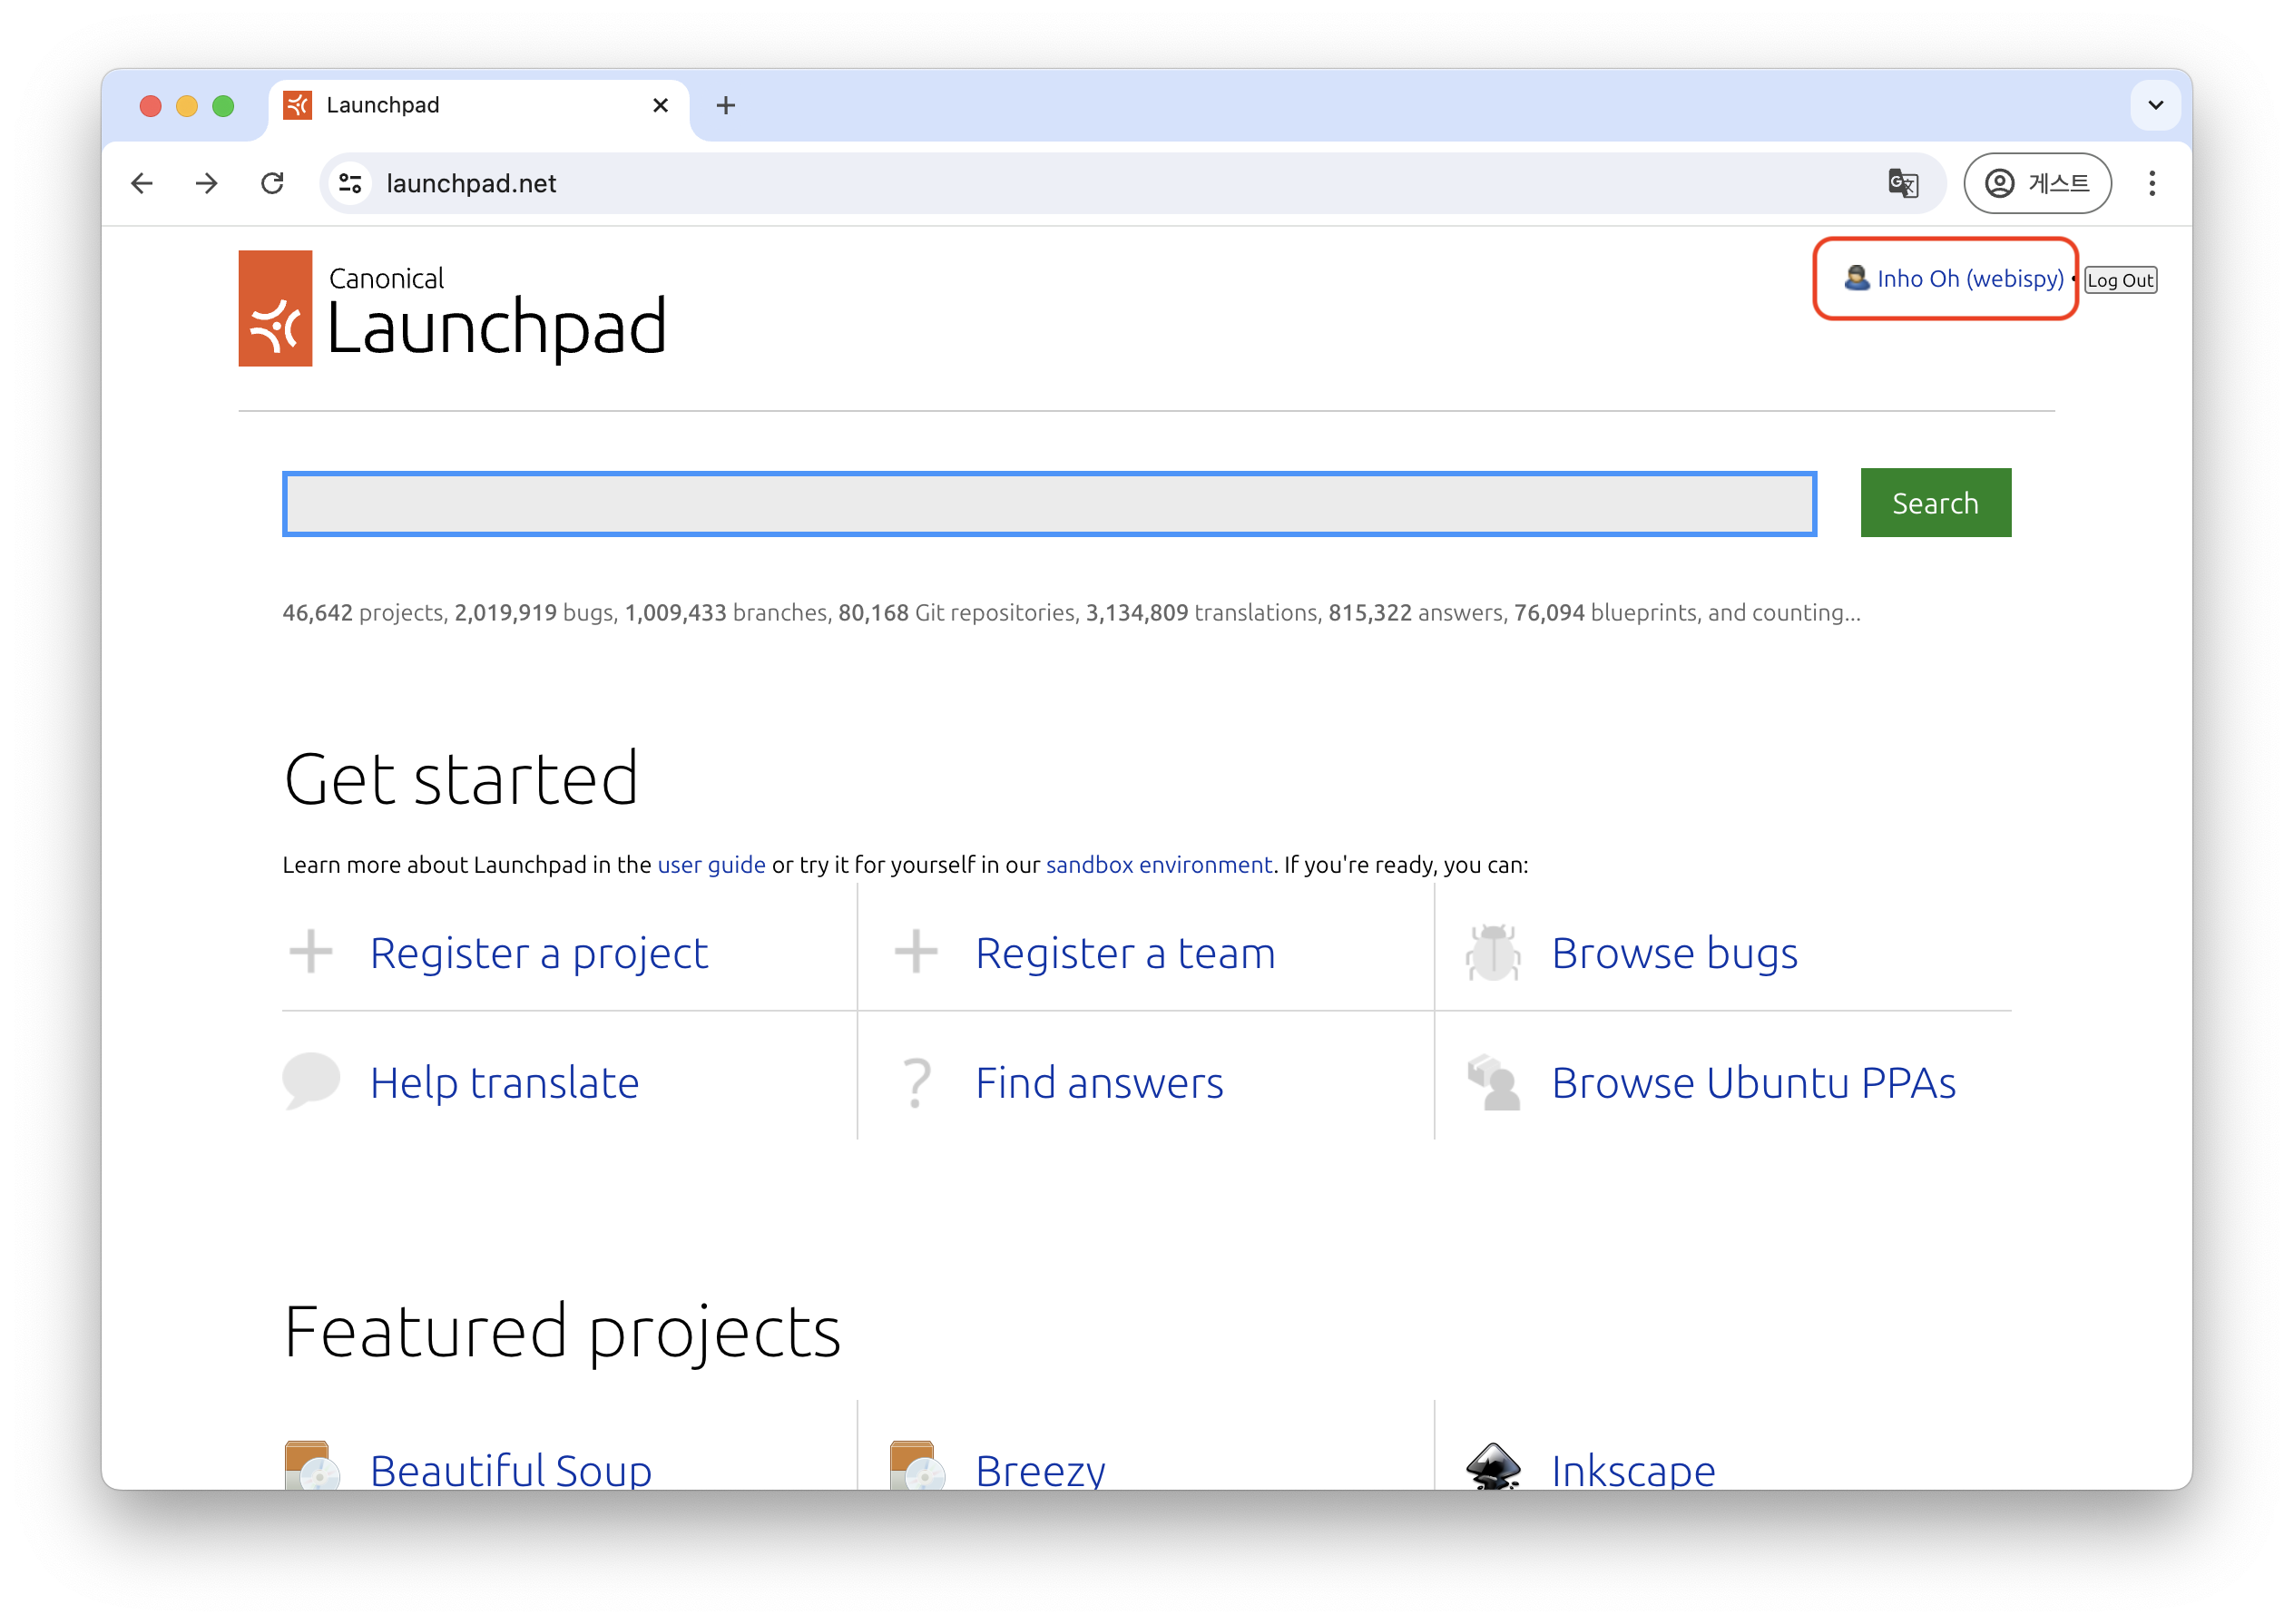This screenshot has width=2294, height=1624.
Task: Click the user avatar icon next to Inho Oh
Action: pos(1856,278)
